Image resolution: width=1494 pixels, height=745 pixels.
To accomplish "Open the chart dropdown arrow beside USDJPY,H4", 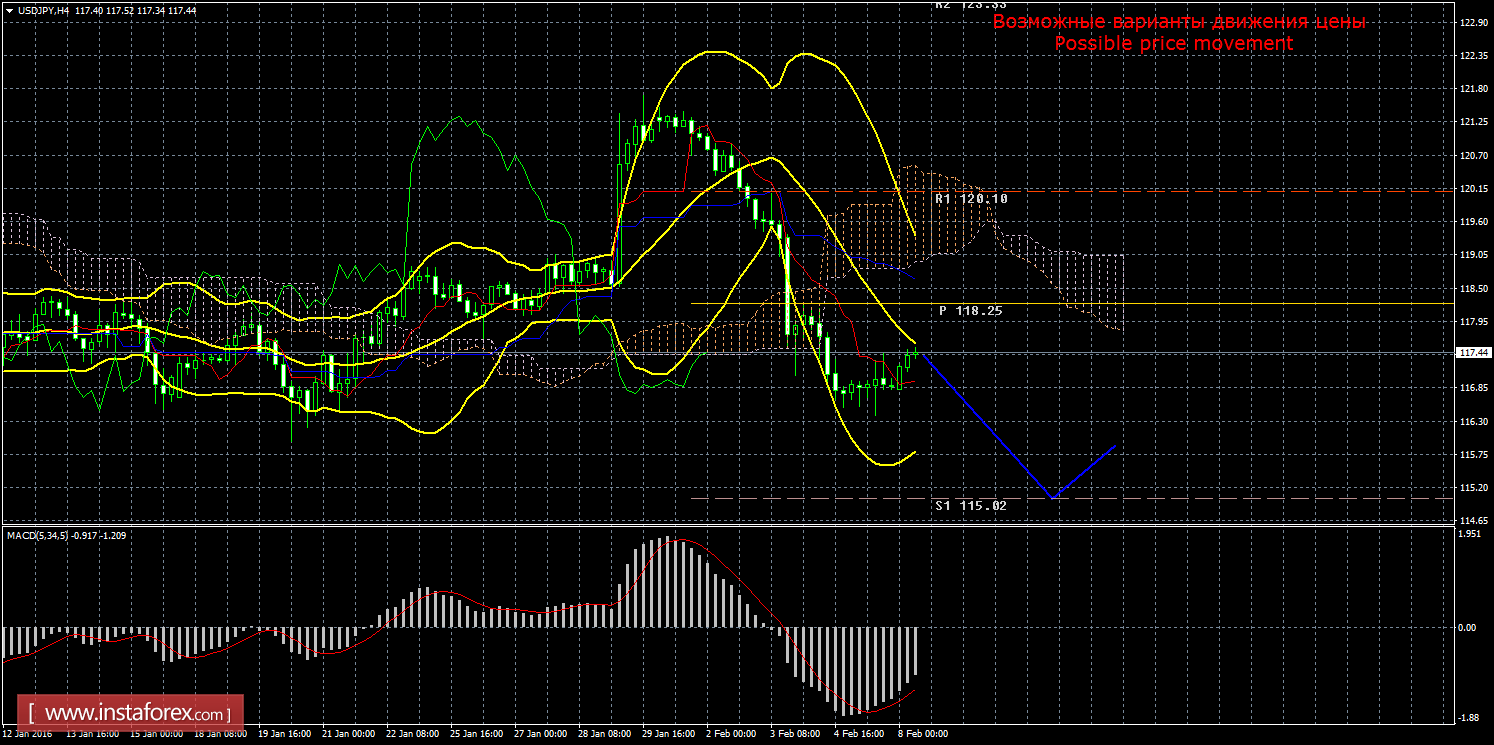I will point(9,9).
